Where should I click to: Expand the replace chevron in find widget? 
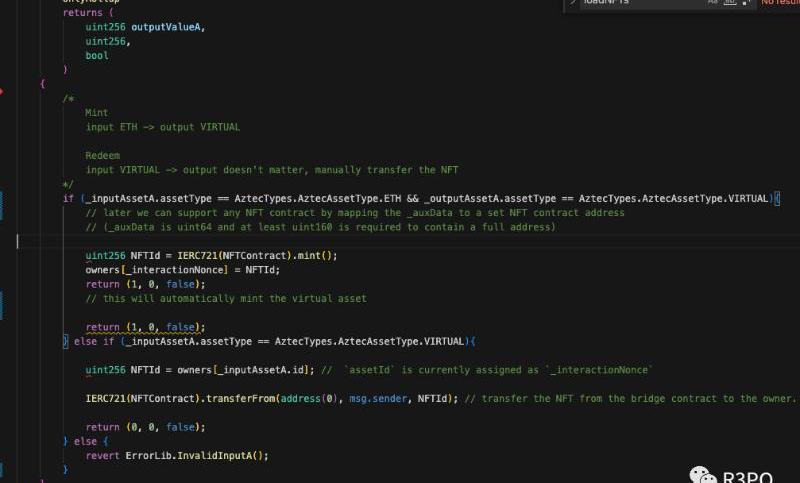coord(573,3)
